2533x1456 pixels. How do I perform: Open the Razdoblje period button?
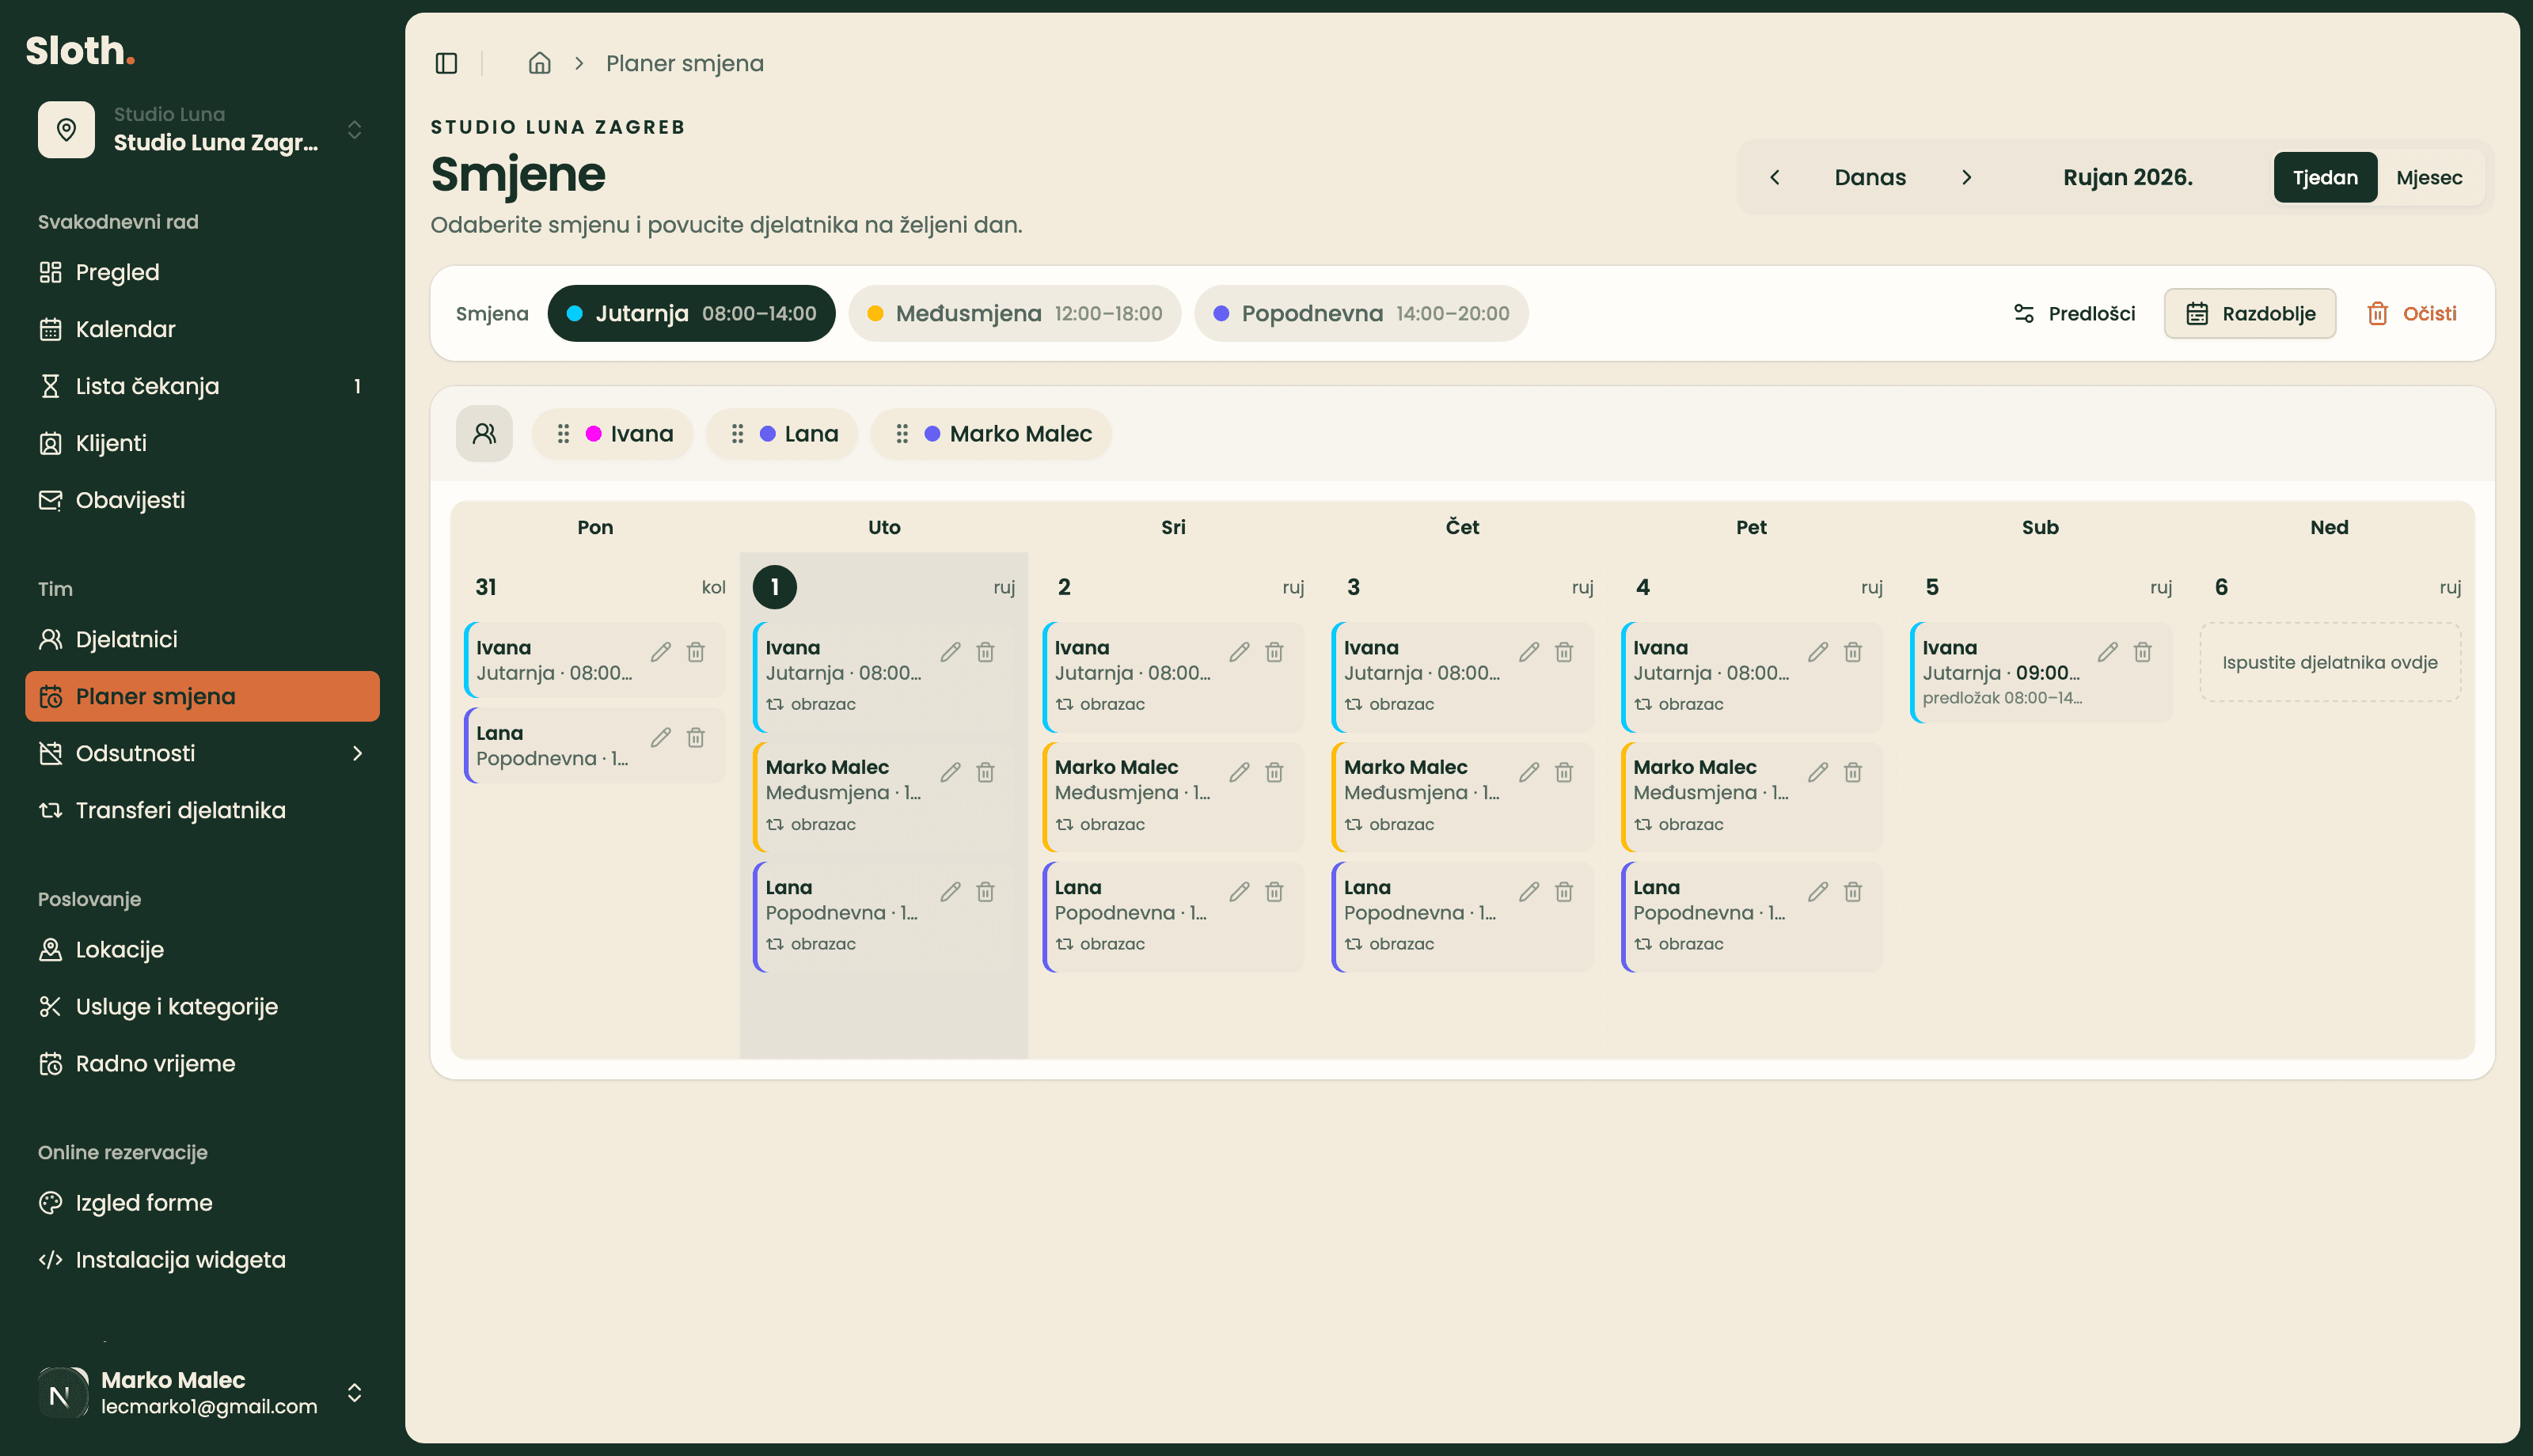[2249, 313]
